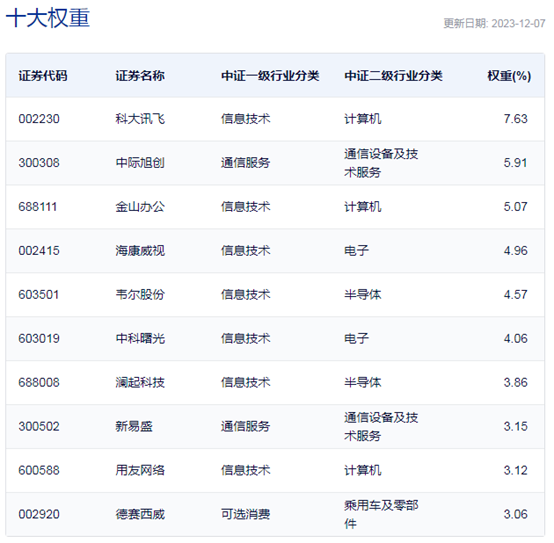Viewport: 554px width, 543px height.
Task: Click 信息技术 in 海康威视 row
Action: click(246, 251)
